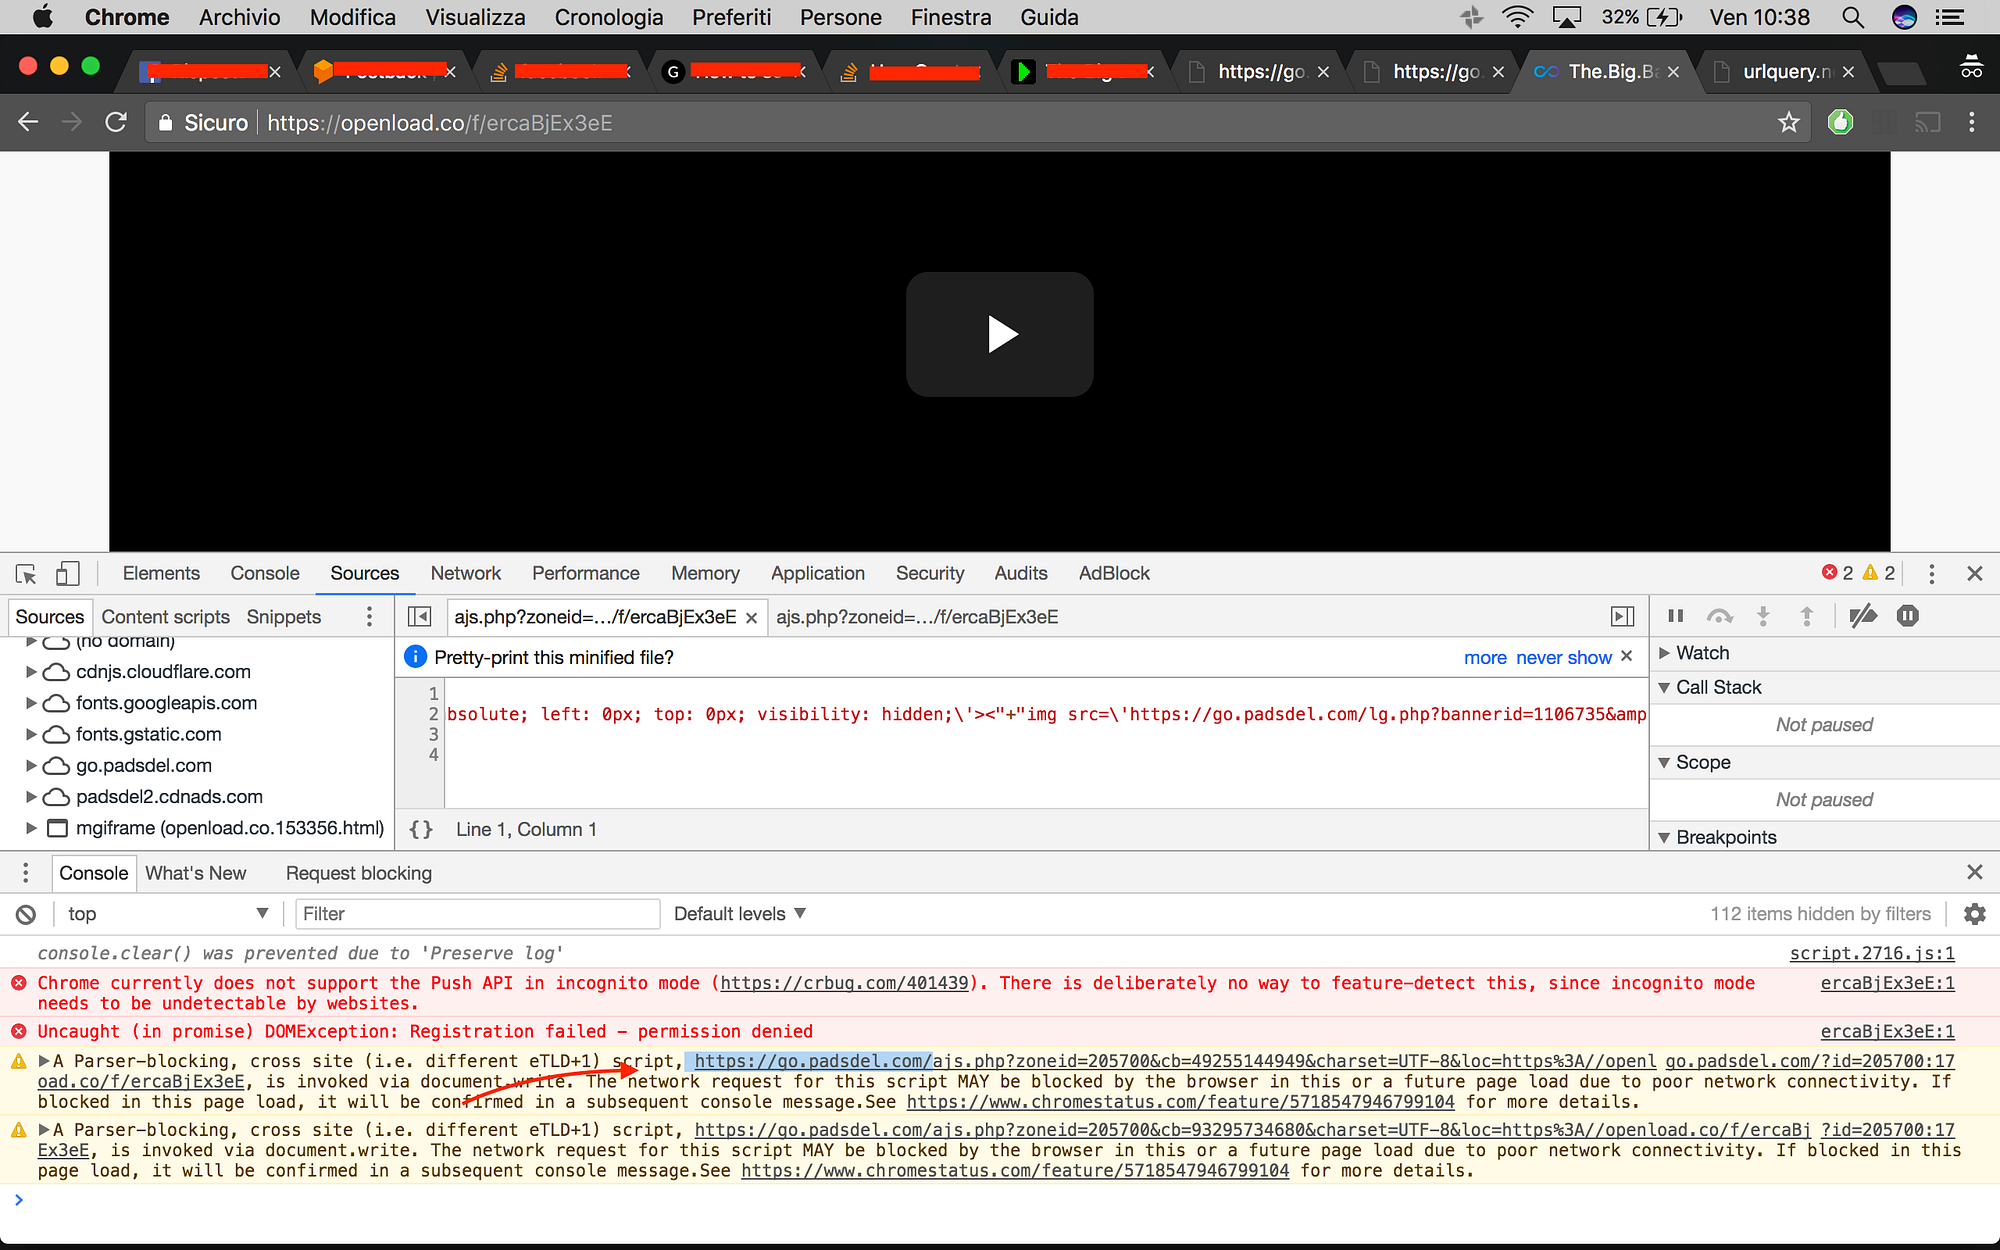Image resolution: width=2000 pixels, height=1250 pixels.
Task: Click the never show link
Action: (x=1563, y=657)
